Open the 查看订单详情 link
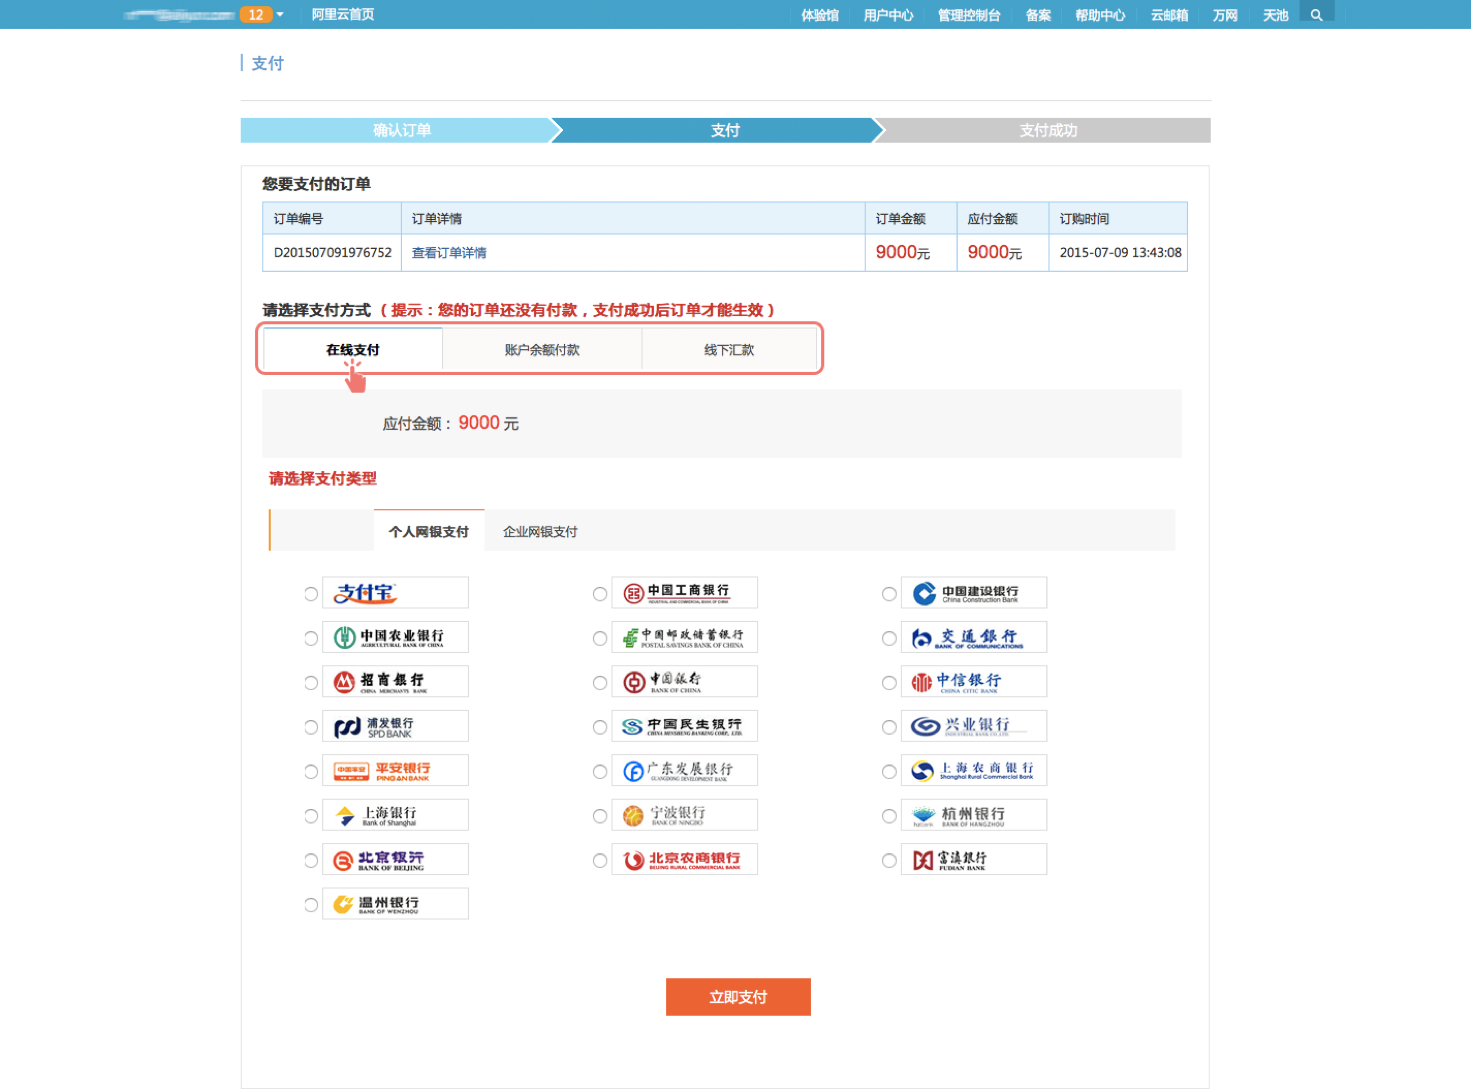Image resolution: width=1472 pixels, height=1090 pixels. [x=449, y=253]
